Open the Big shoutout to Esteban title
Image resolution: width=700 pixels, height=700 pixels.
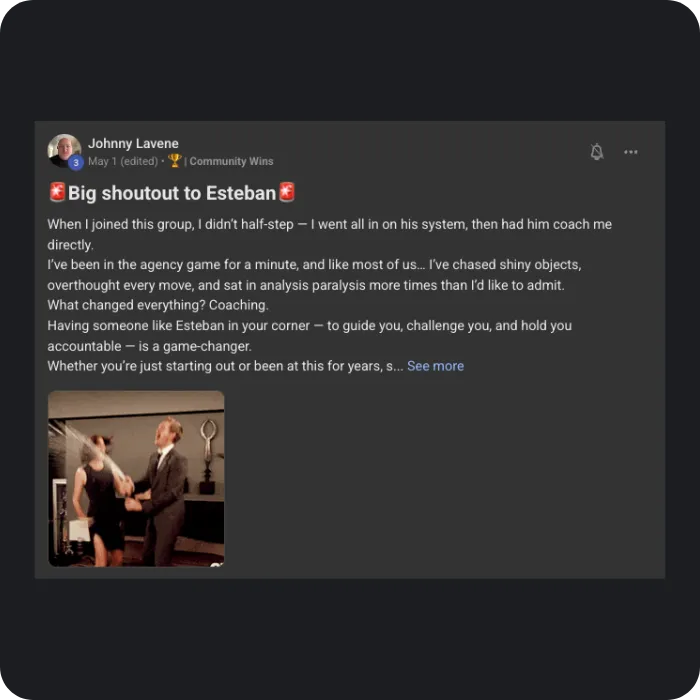[172, 193]
